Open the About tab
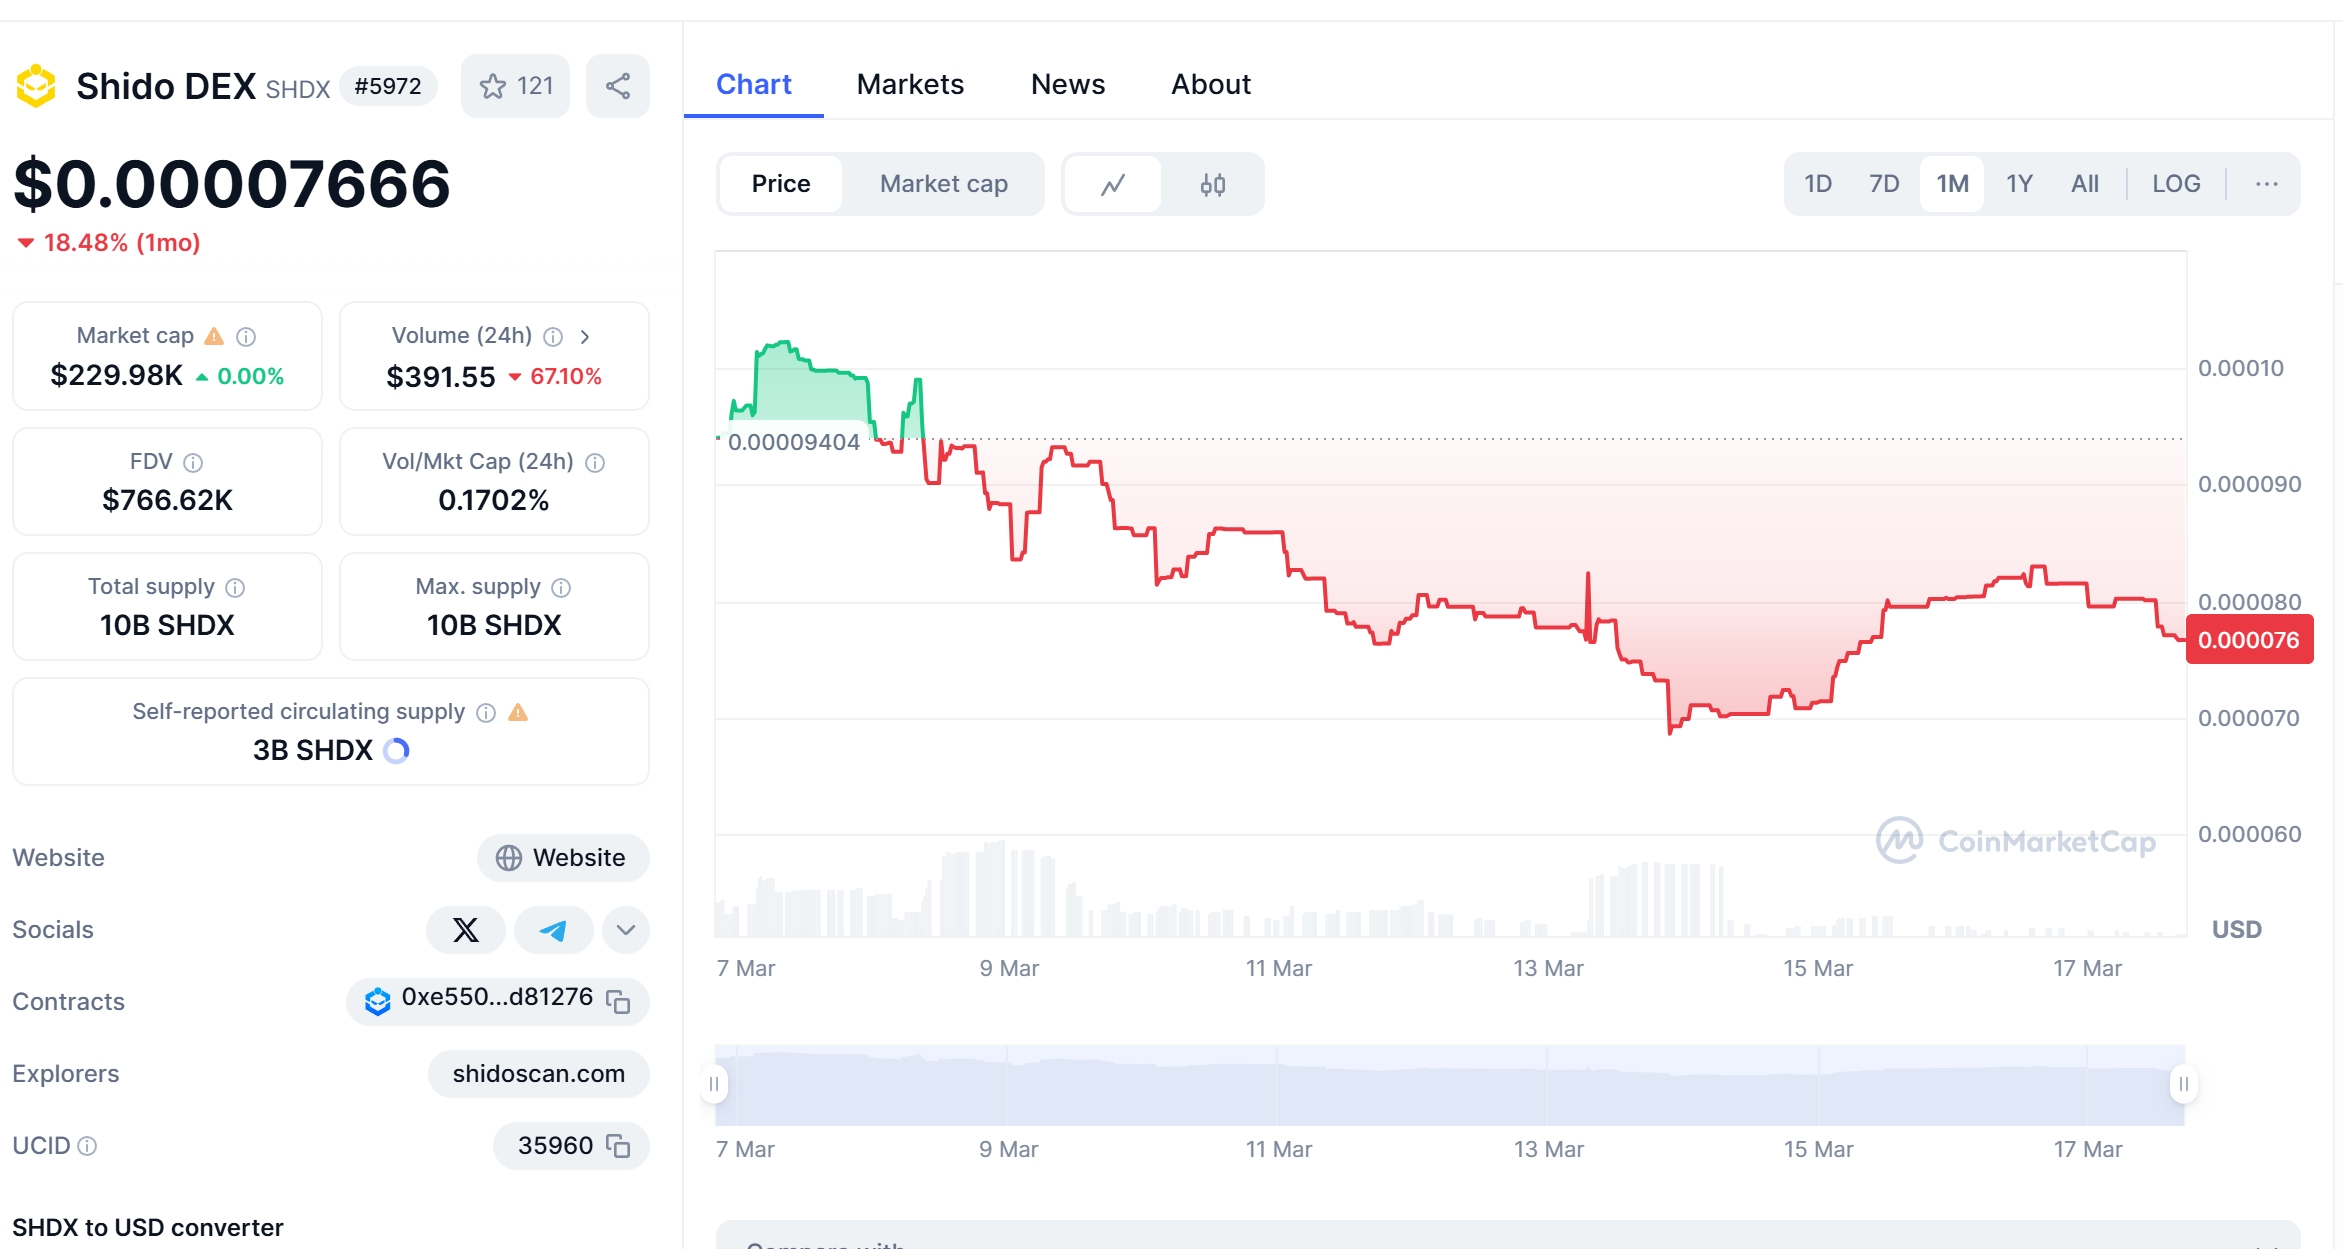2343x1249 pixels. click(x=1211, y=84)
